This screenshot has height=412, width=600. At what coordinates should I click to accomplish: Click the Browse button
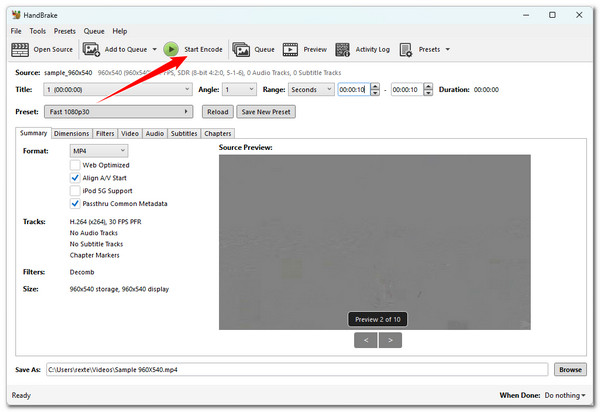pos(570,370)
